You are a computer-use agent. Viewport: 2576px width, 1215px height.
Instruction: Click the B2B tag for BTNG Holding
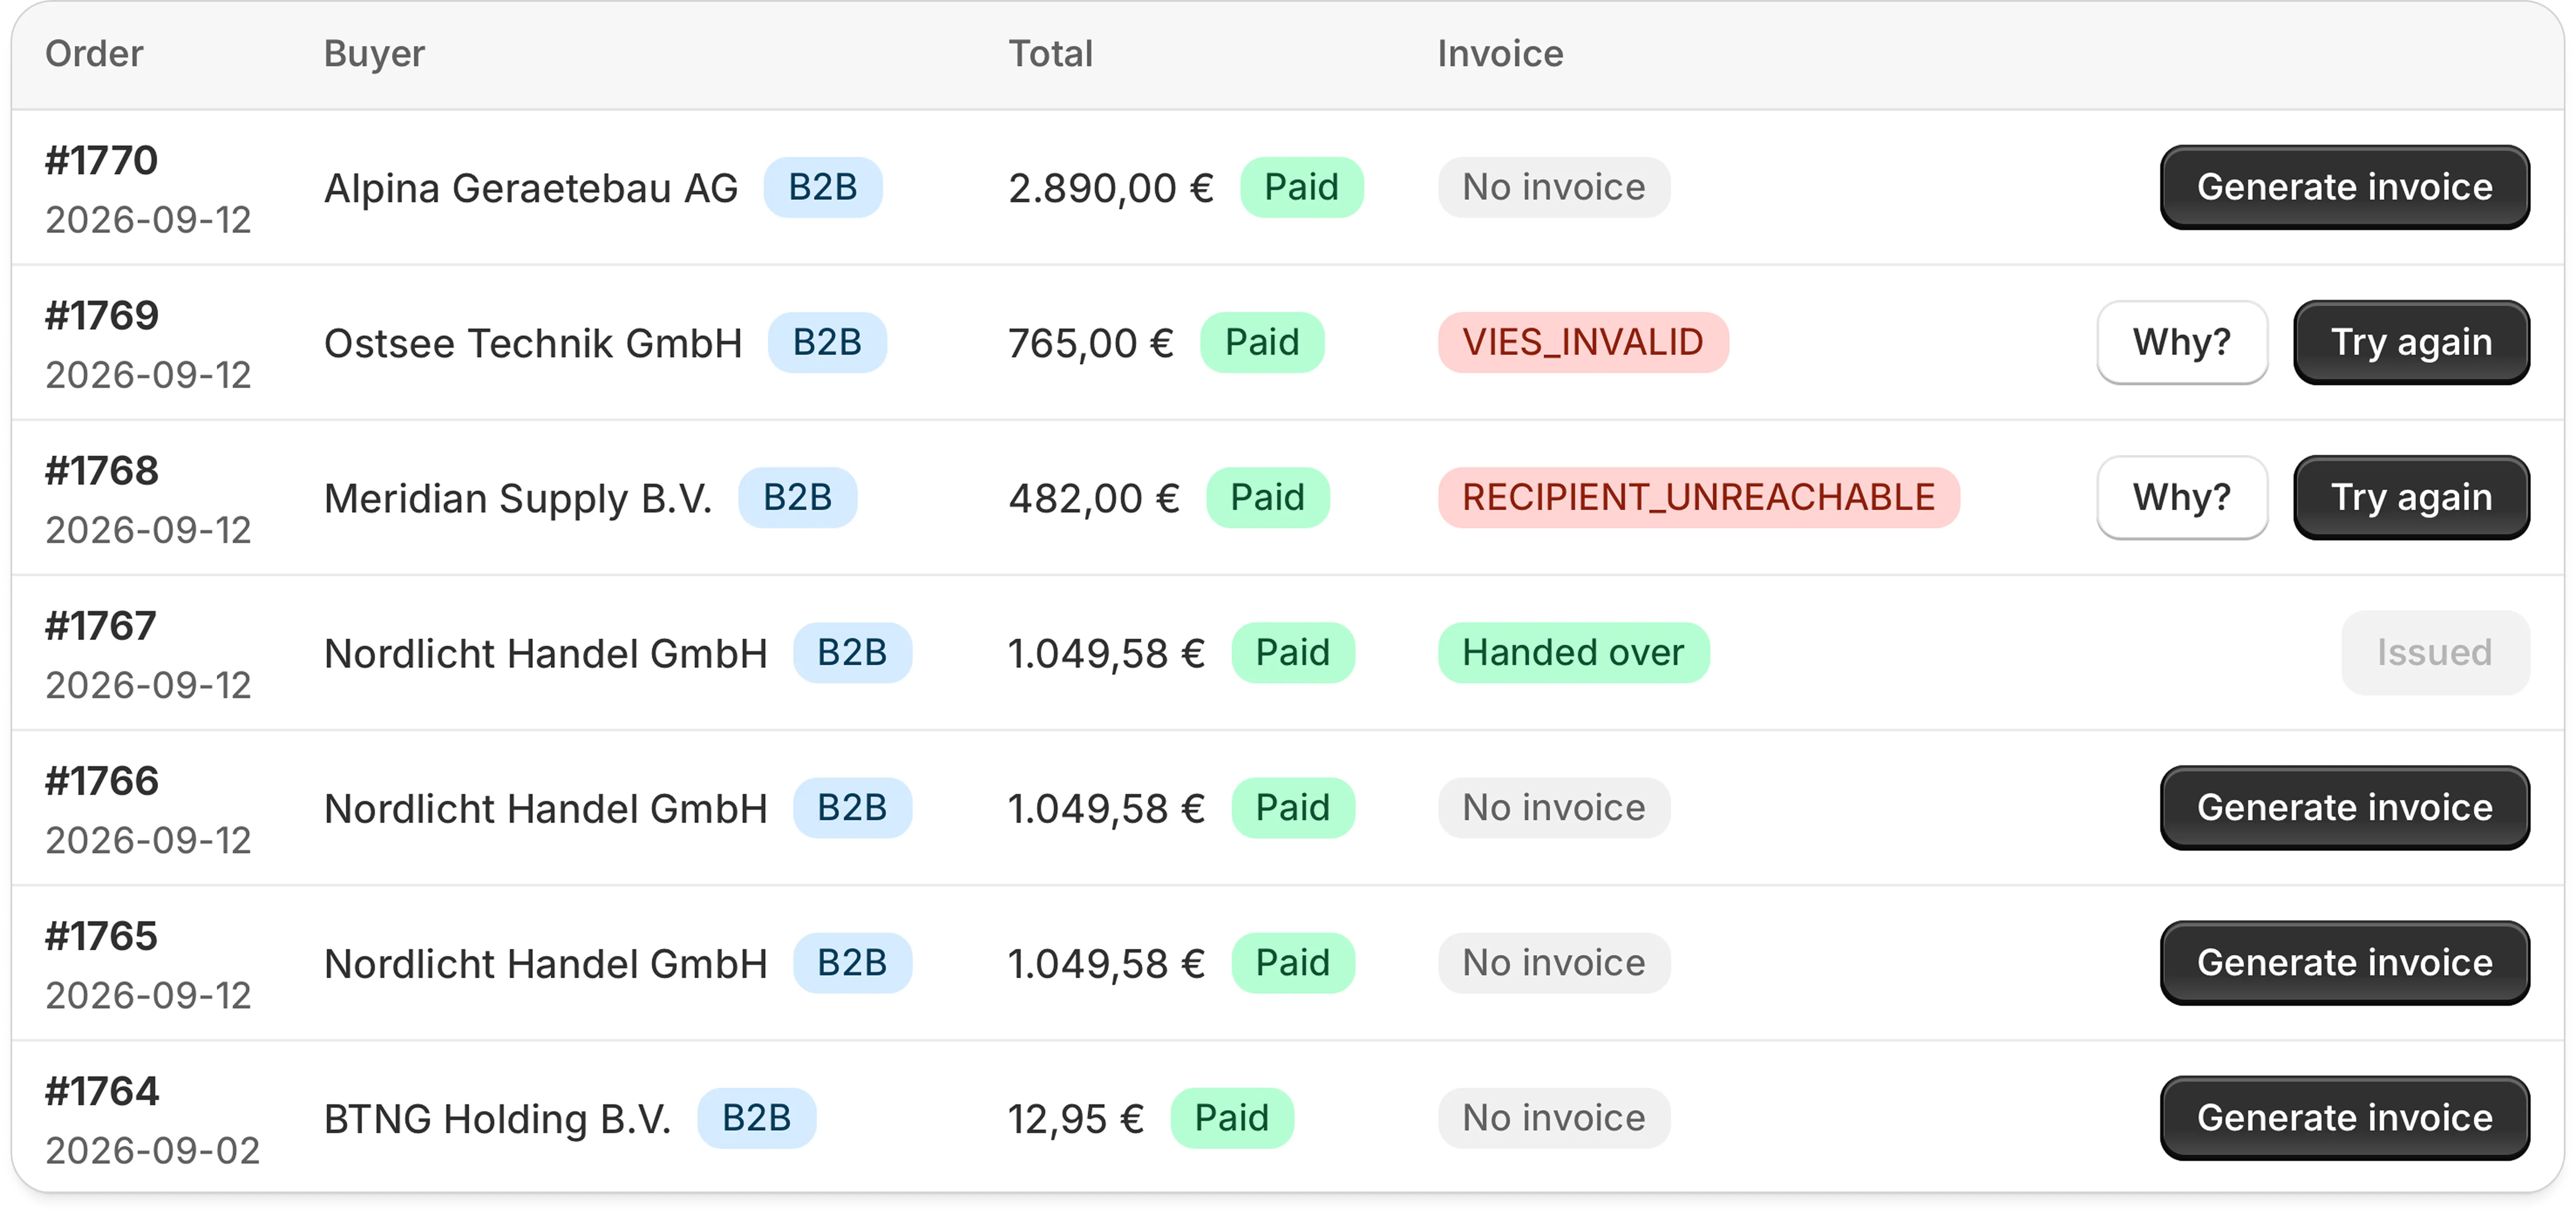[757, 1117]
